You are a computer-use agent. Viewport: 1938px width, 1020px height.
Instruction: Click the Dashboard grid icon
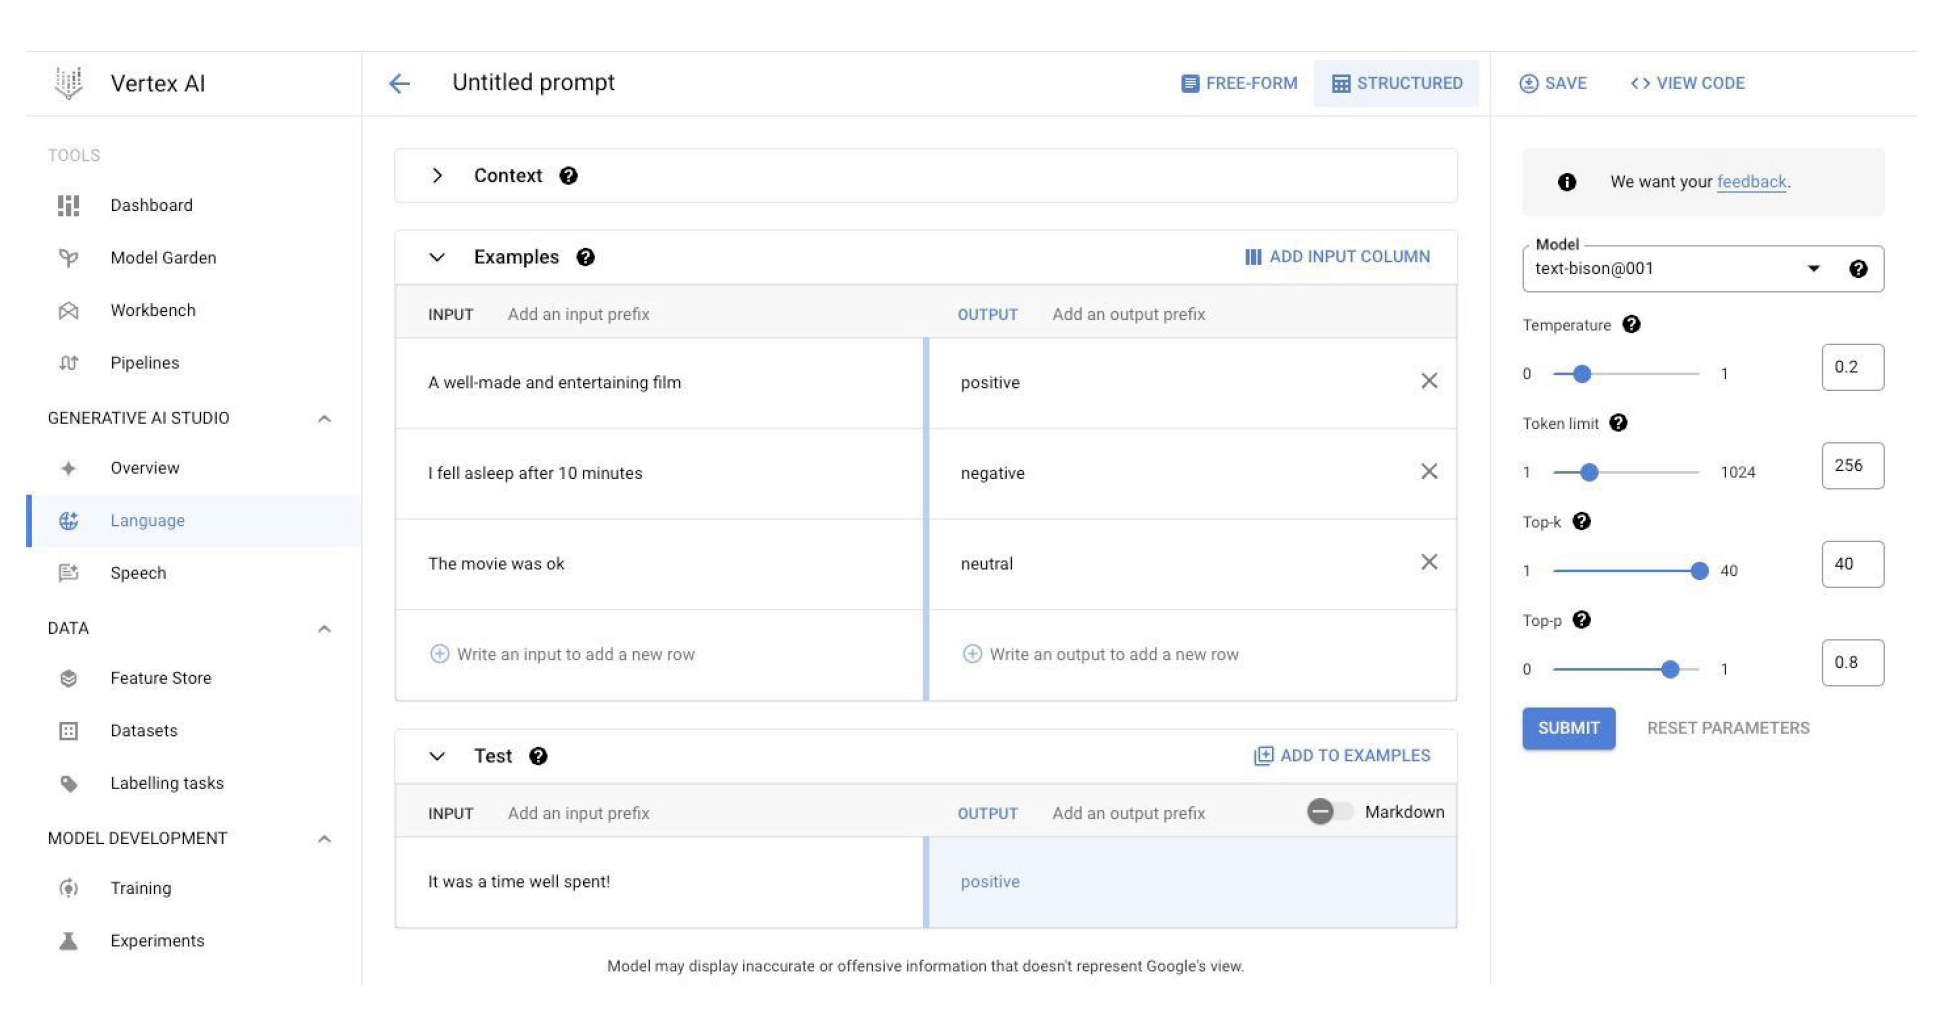pyautogui.click(x=68, y=206)
